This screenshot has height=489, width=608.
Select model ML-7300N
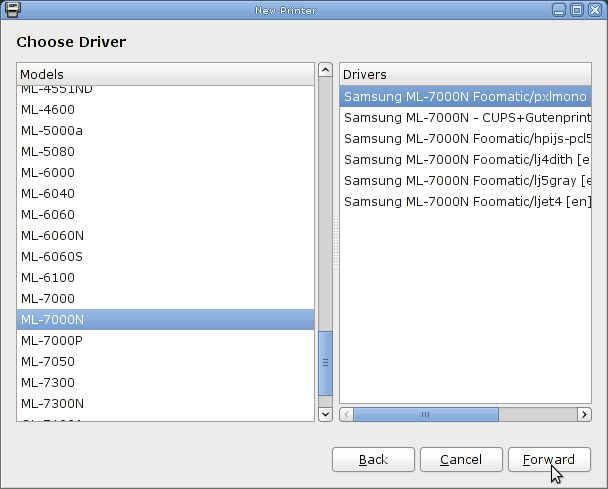[x=166, y=403]
